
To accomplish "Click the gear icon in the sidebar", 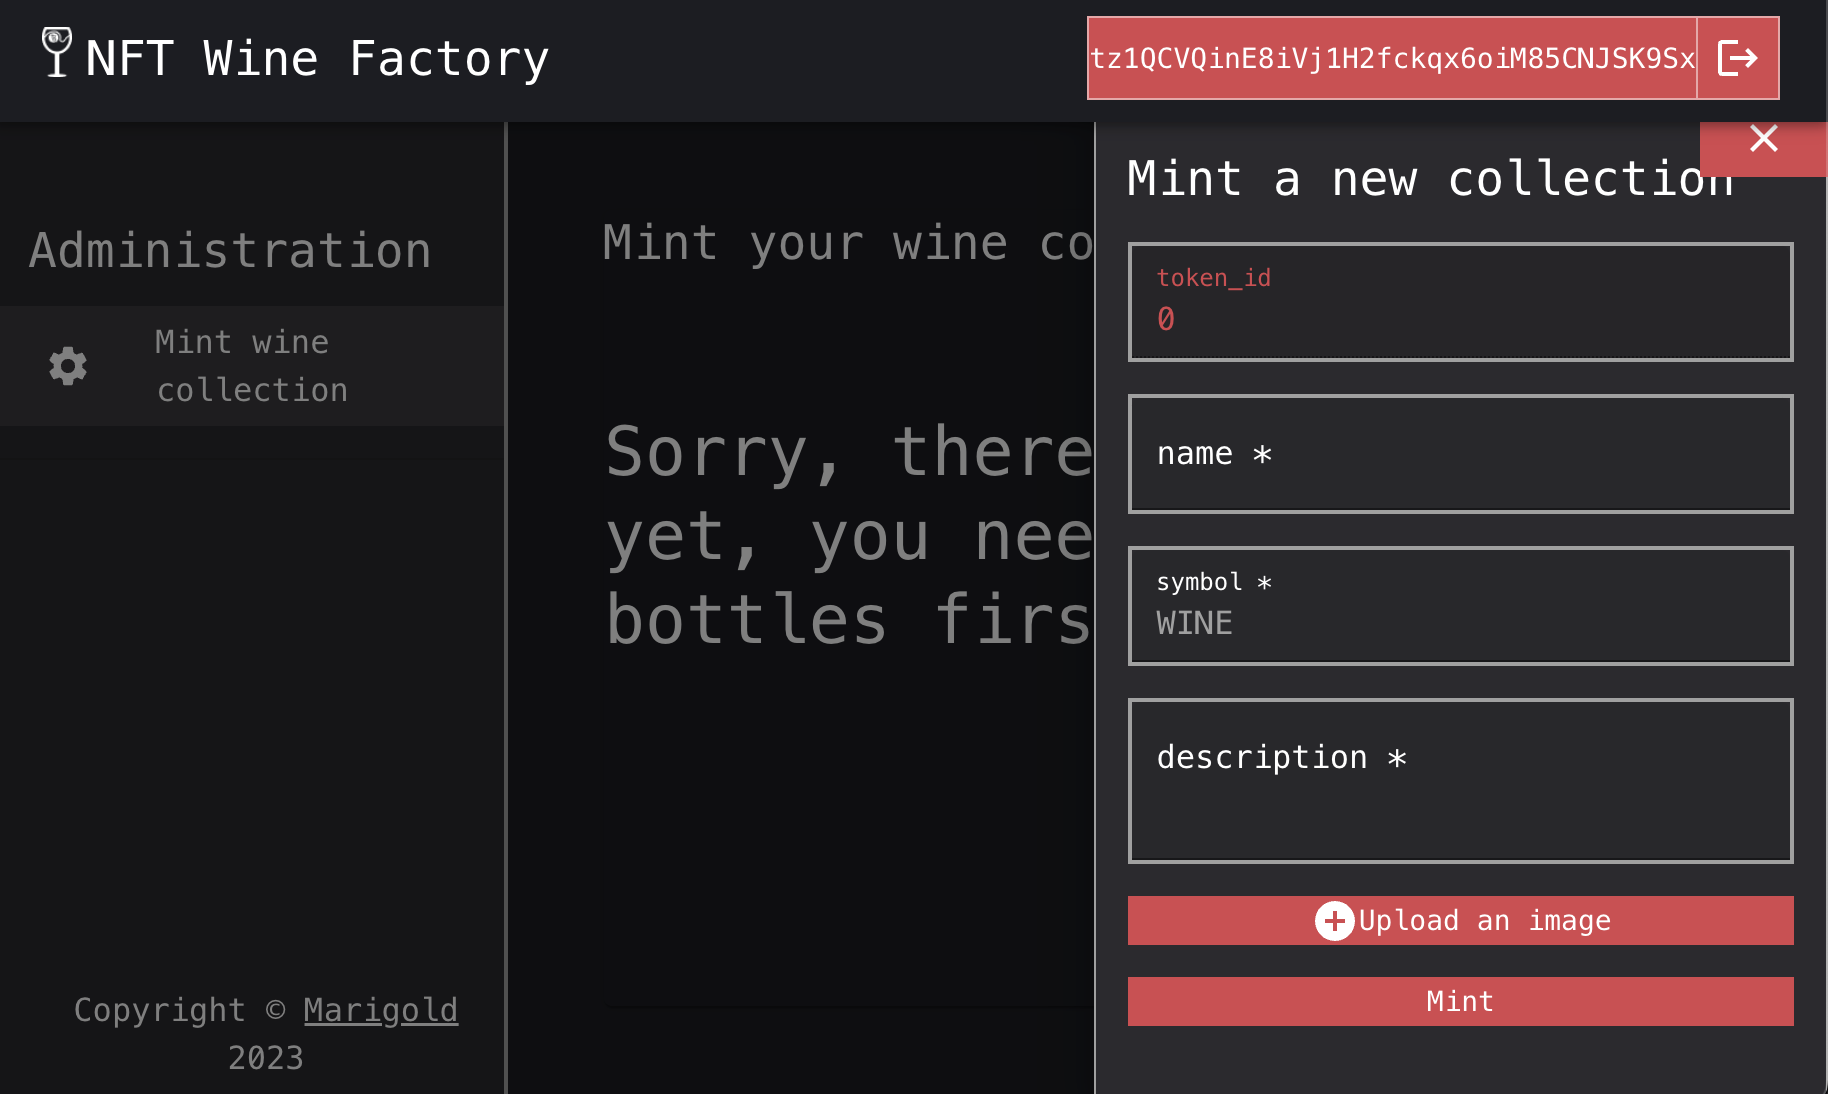I will tap(68, 366).
